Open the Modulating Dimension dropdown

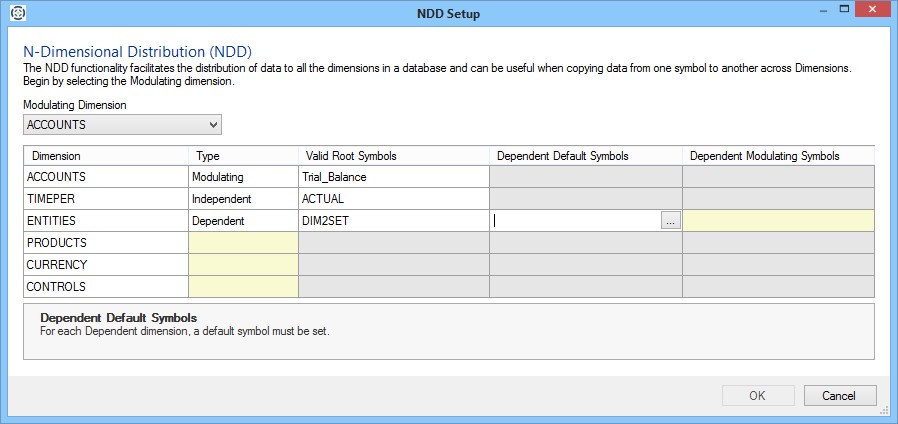pyautogui.click(x=123, y=125)
